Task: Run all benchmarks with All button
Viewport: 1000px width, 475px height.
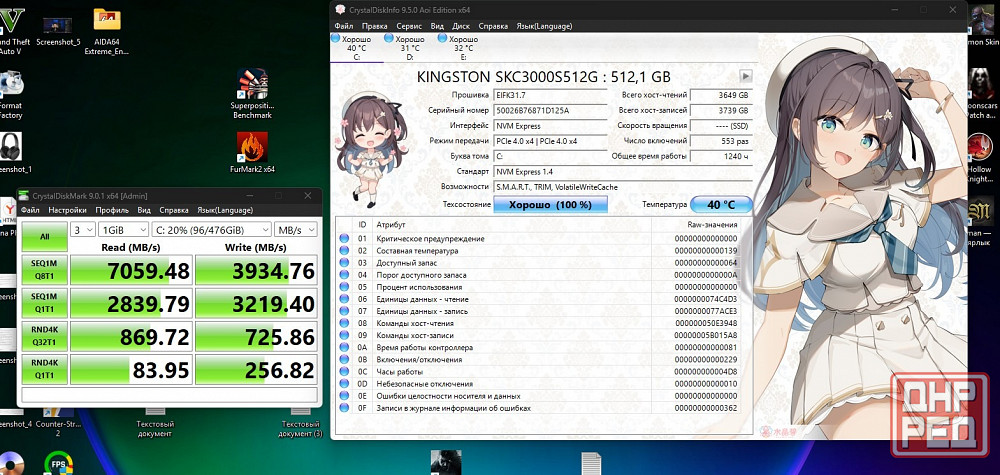Action: pyautogui.click(x=44, y=236)
